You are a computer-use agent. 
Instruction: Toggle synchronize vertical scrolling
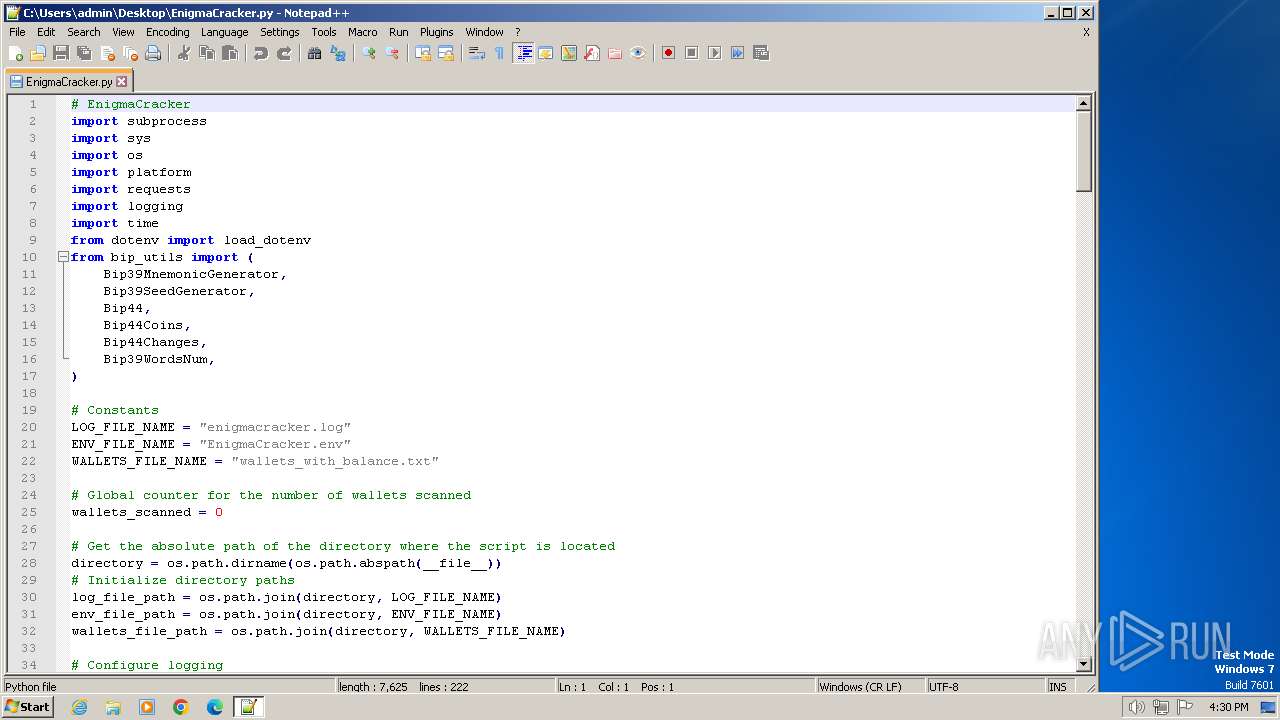(x=423, y=53)
